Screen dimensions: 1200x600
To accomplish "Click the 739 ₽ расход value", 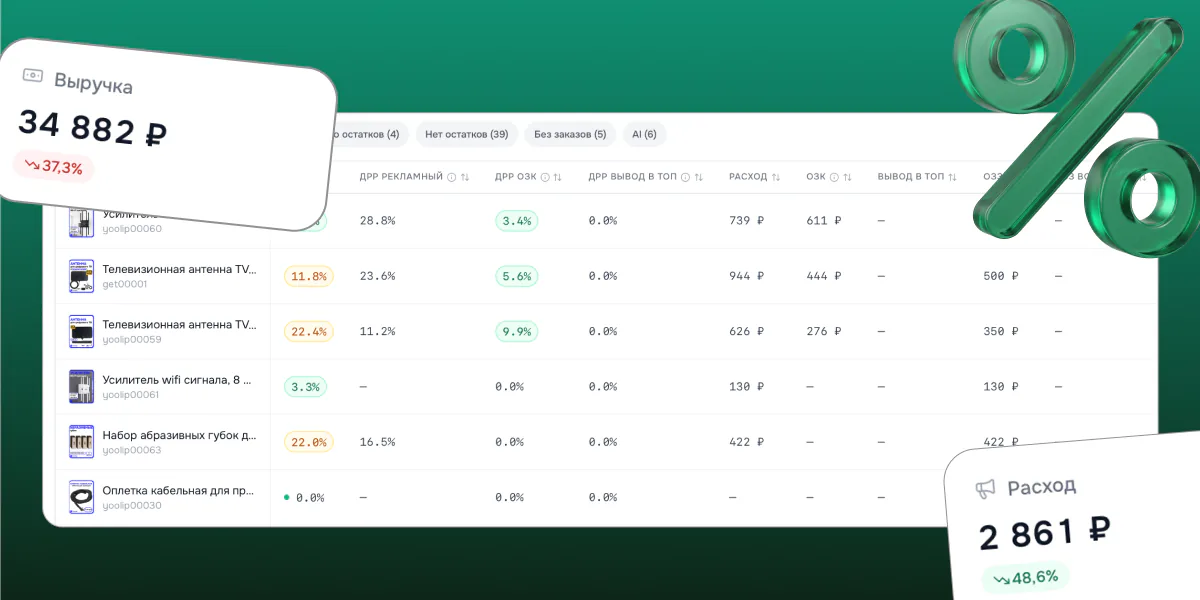I will [746, 221].
